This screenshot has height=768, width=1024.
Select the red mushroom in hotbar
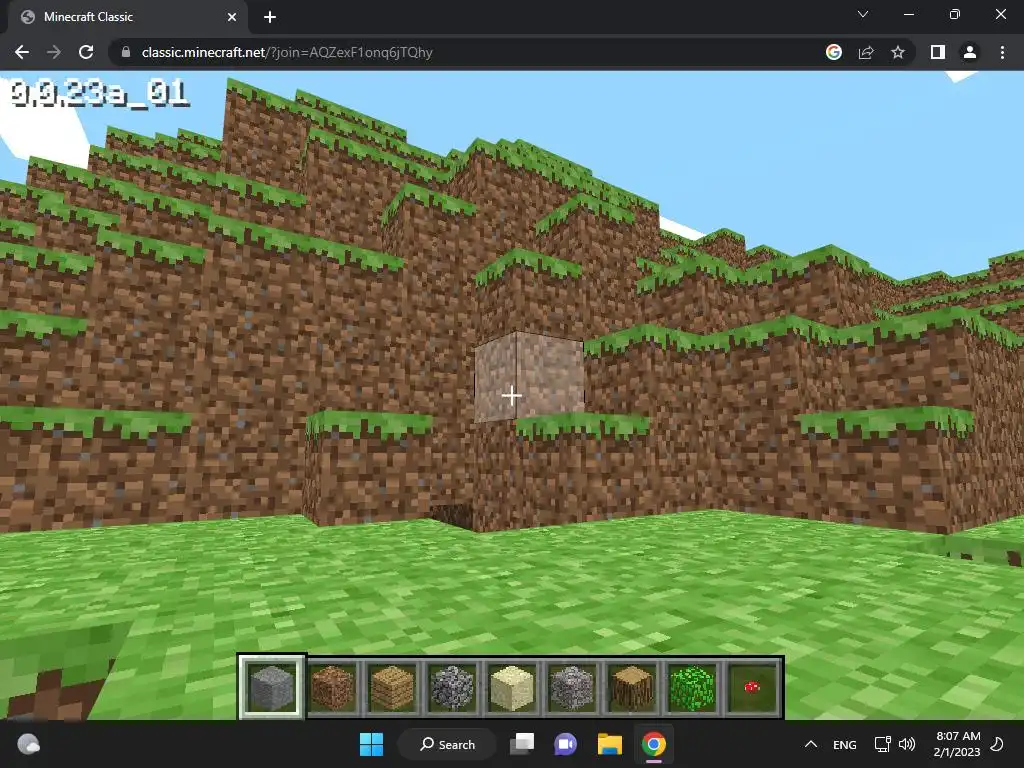(752, 687)
